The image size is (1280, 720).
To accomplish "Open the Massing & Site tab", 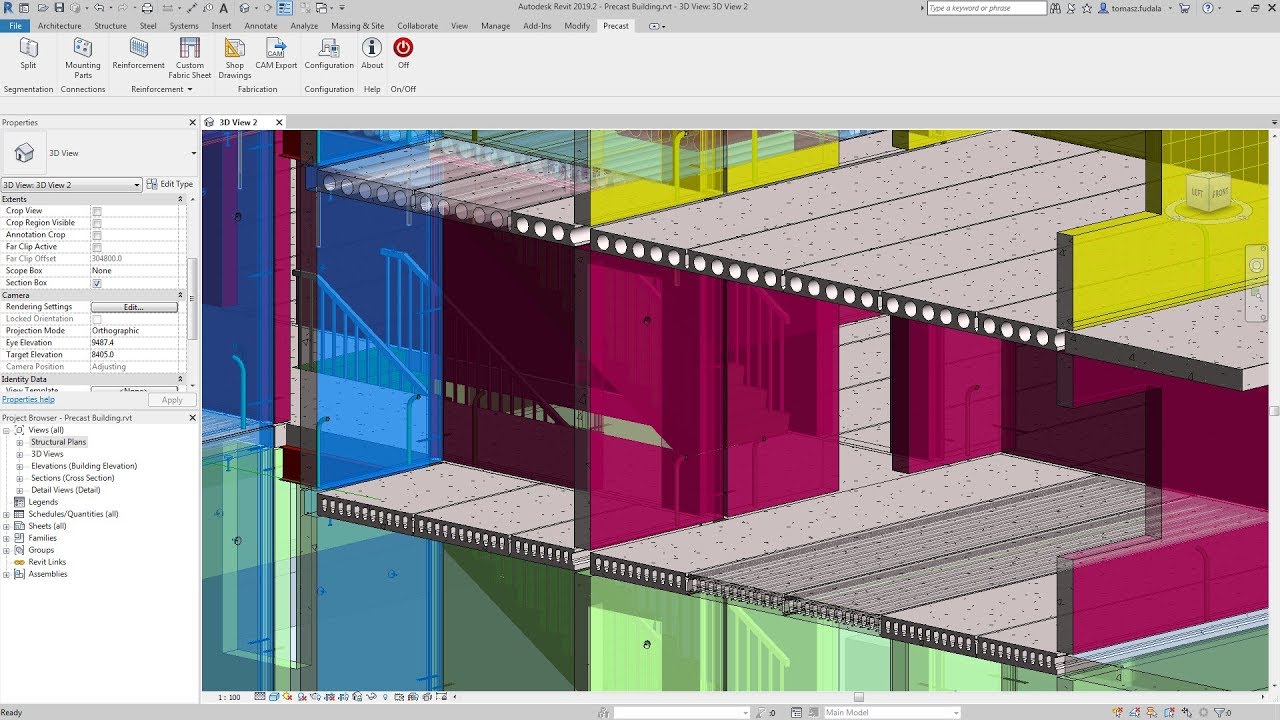I will coord(357,26).
